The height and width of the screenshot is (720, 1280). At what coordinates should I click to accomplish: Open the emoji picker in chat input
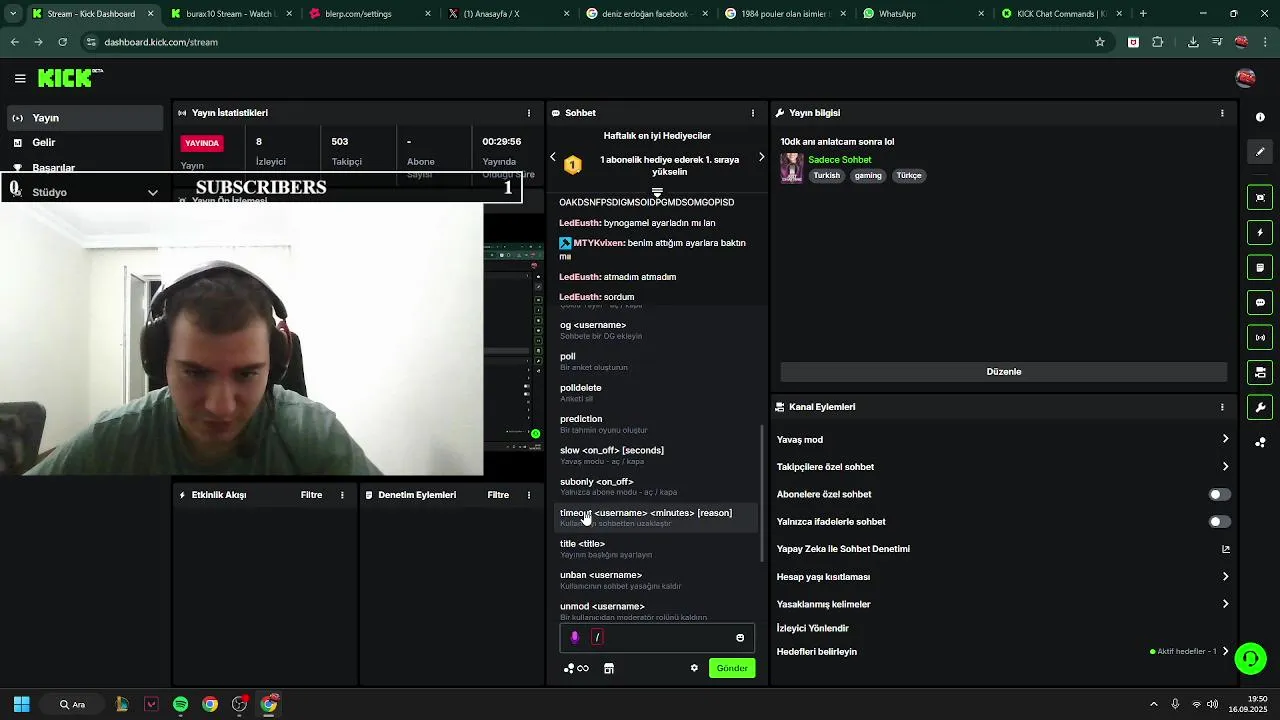(740, 638)
